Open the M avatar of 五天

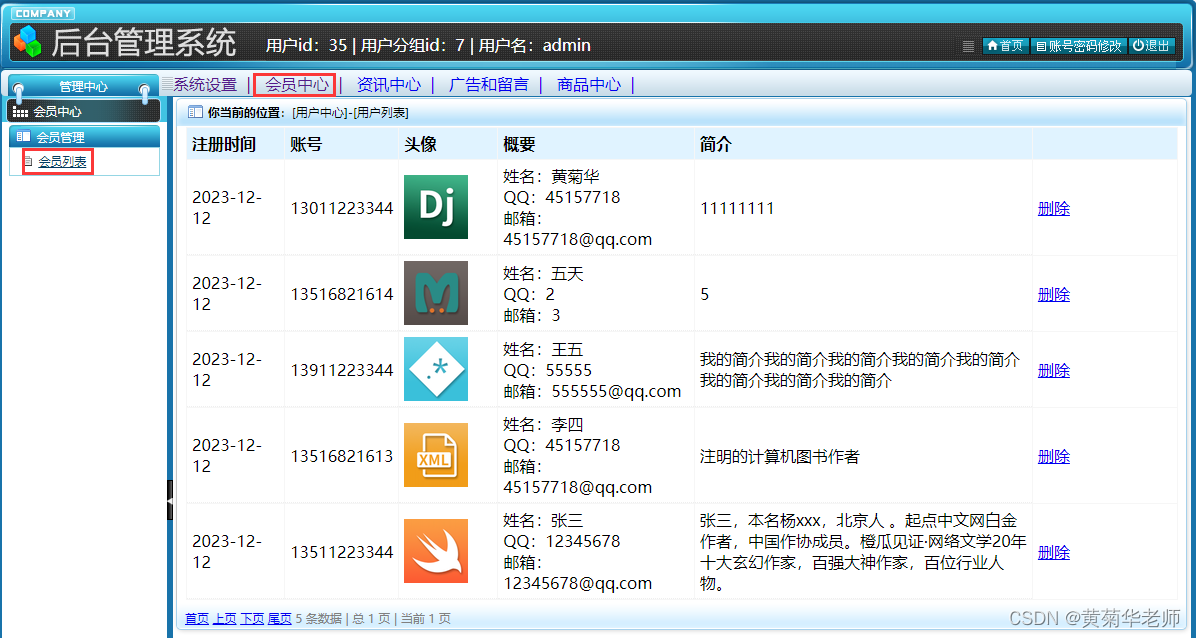coord(436,293)
